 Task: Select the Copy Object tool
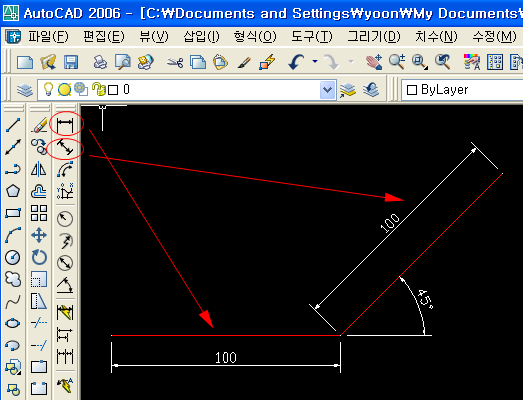39,147
